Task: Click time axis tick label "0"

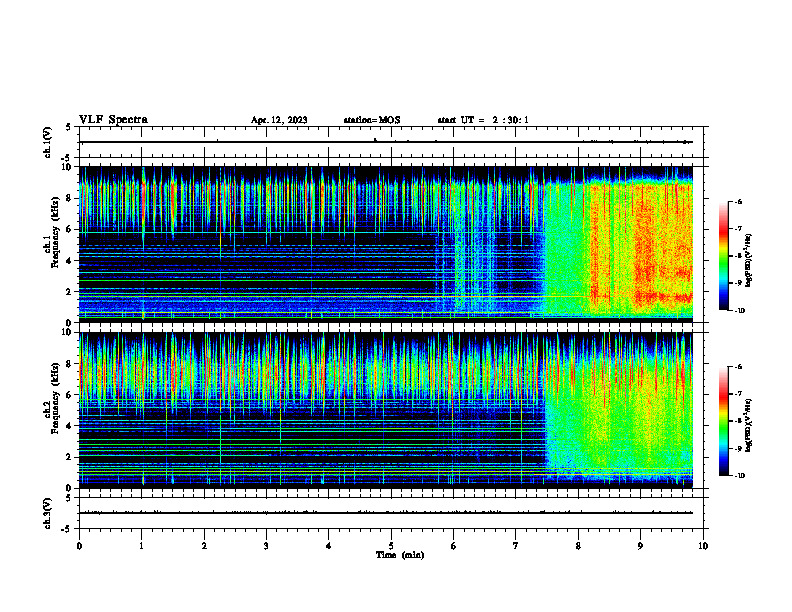Action: 79,546
